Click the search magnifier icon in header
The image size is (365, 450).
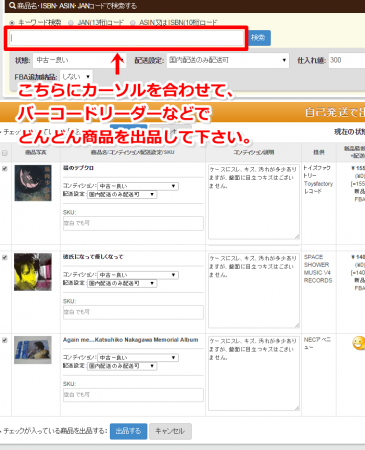click(x=12, y=6)
